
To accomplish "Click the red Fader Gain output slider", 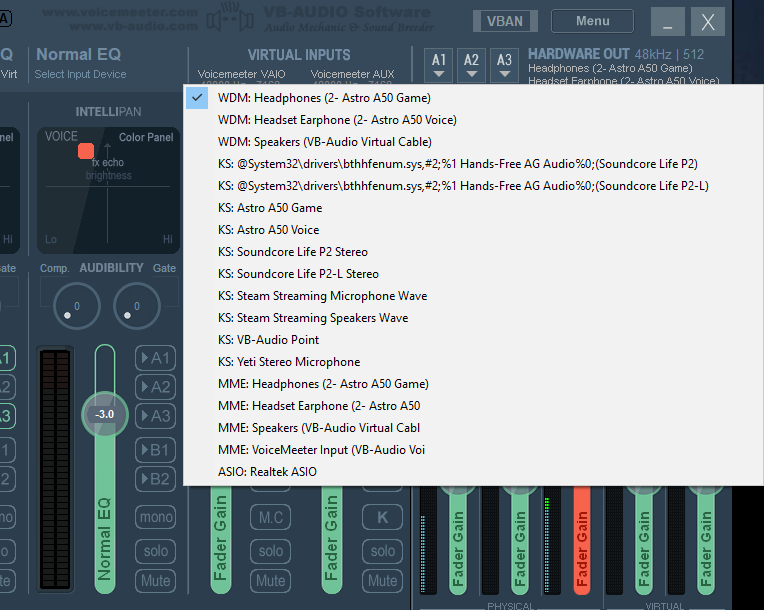I will pyautogui.click(x=582, y=541).
